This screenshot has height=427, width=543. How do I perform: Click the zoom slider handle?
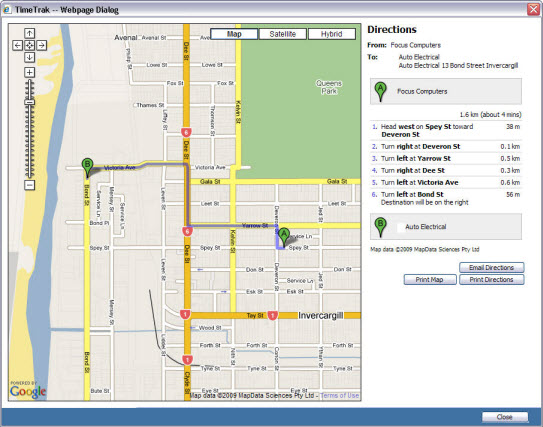pyautogui.click(x=30, y=102)
